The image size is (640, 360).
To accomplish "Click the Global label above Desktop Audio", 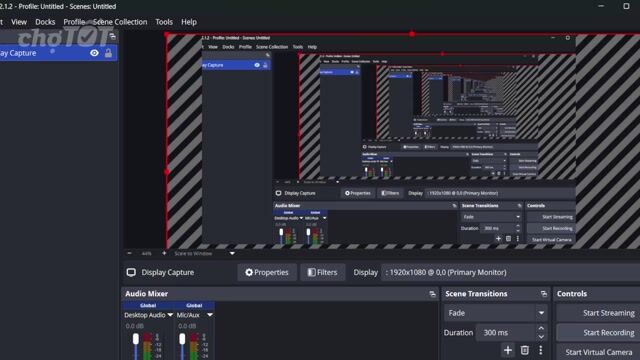I will tap(148, 305).
